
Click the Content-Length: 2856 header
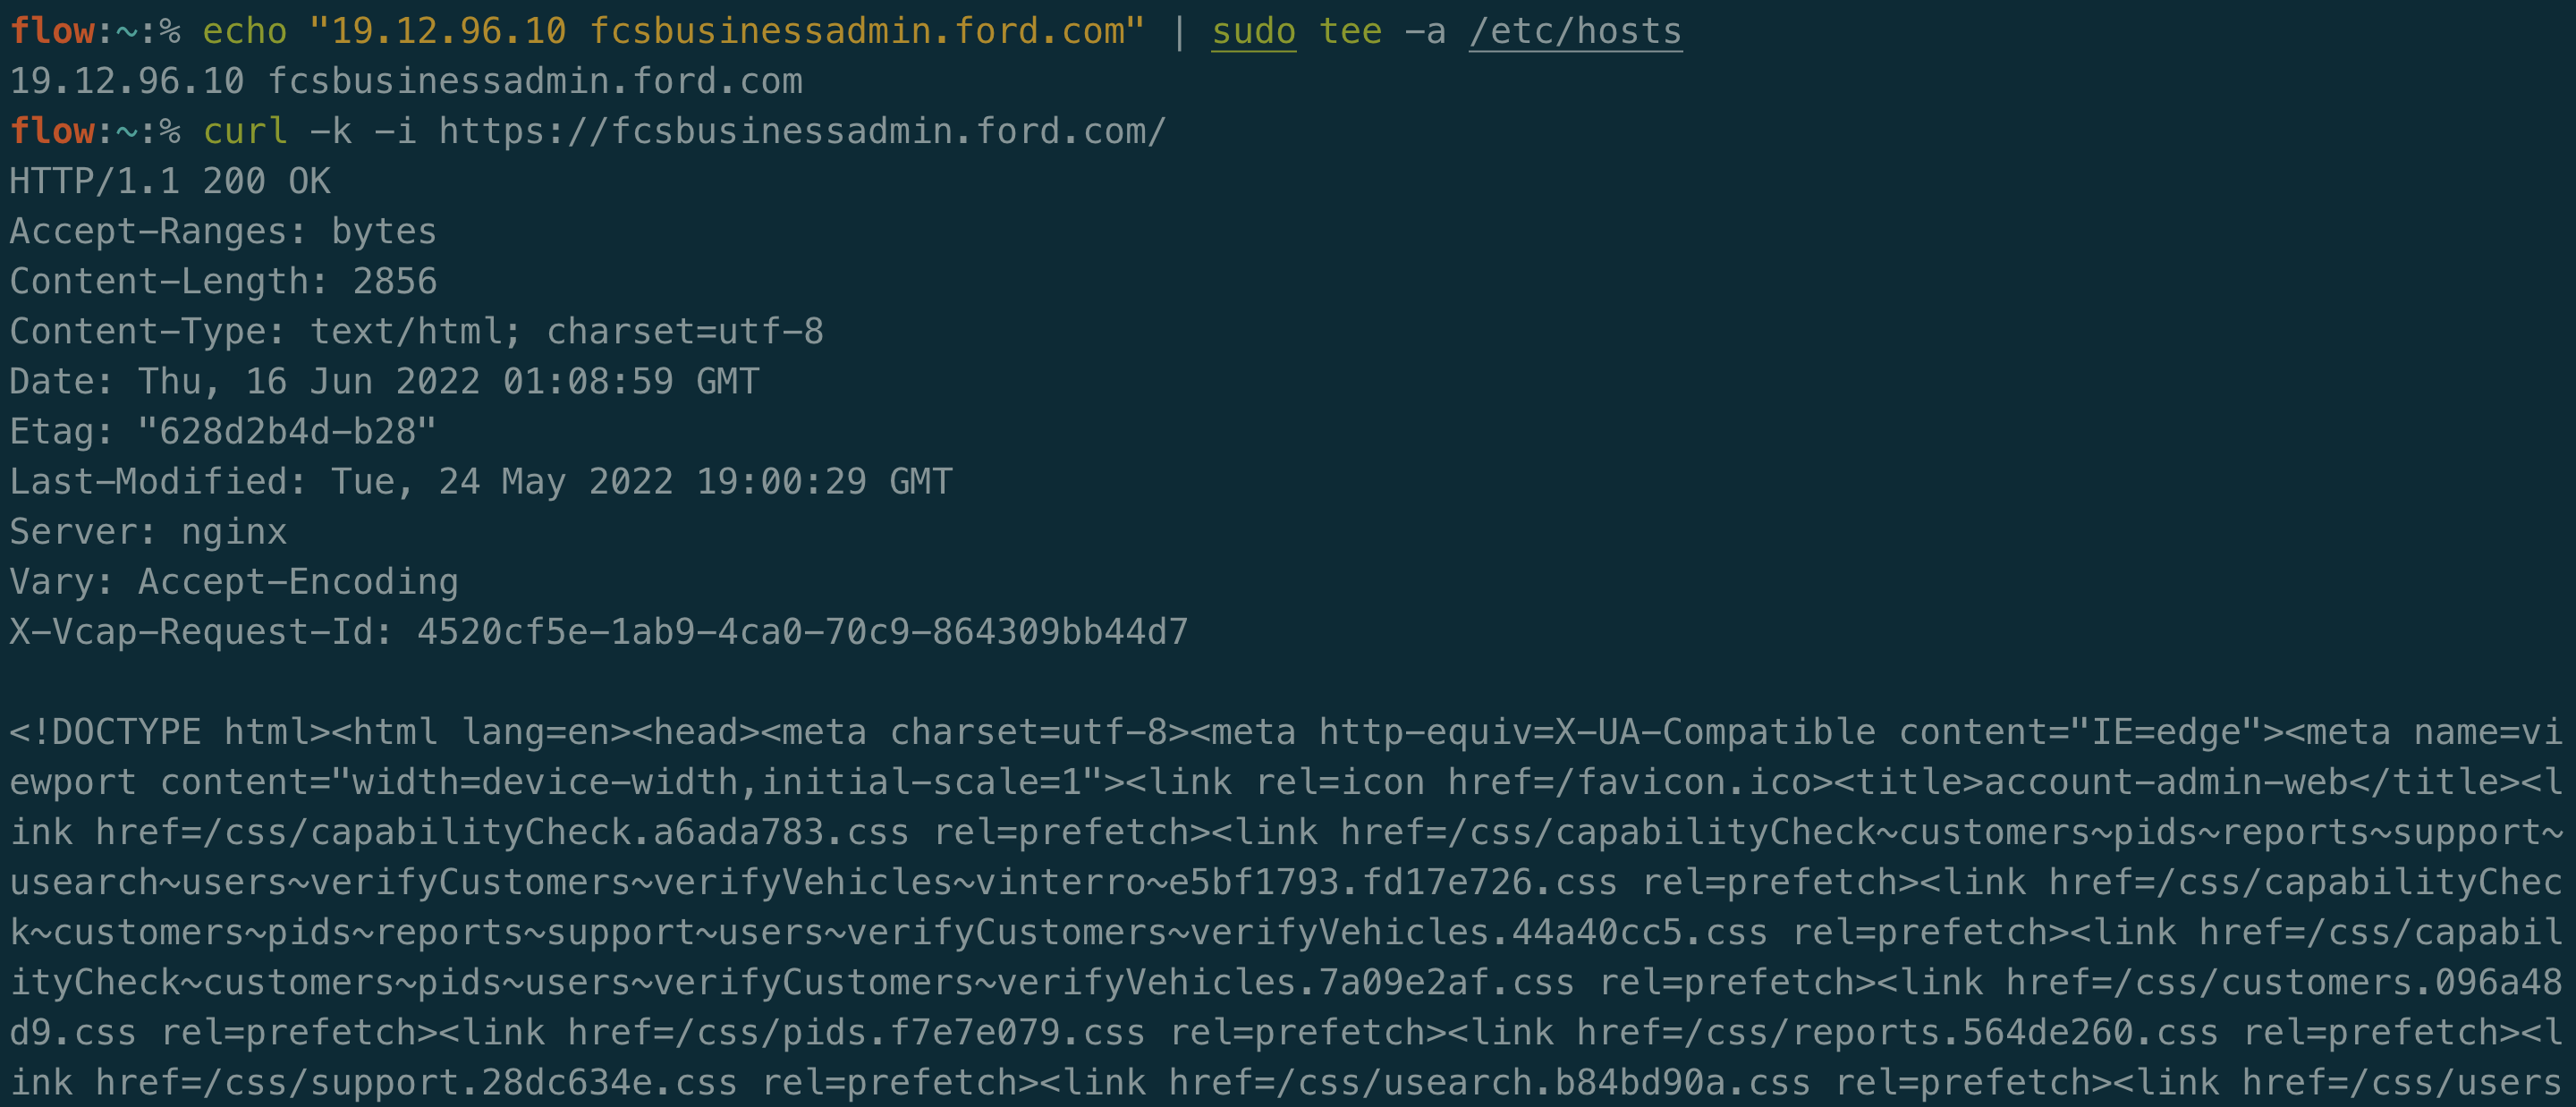(223, 282)
